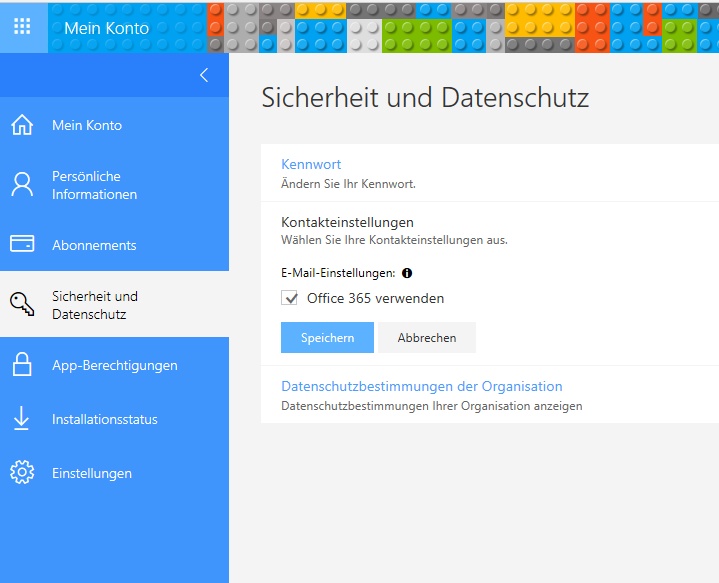Click text Wählen Sie Ihre Kontakteinstellungen aus.
The height and width of the screenshot is (583, 719).
tap(394, 240)
